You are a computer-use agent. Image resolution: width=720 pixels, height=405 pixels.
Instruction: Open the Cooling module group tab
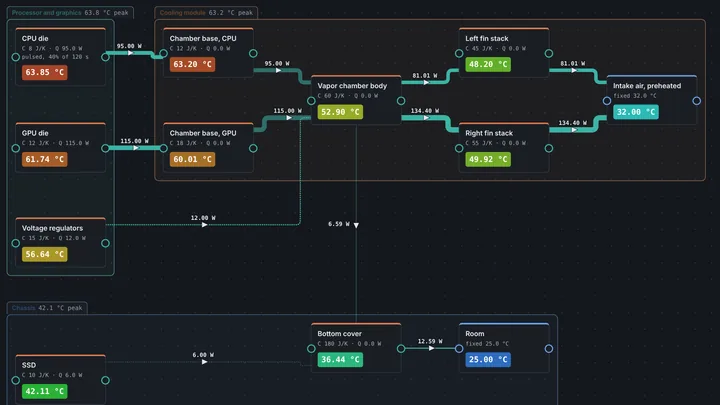click(206, 12)
